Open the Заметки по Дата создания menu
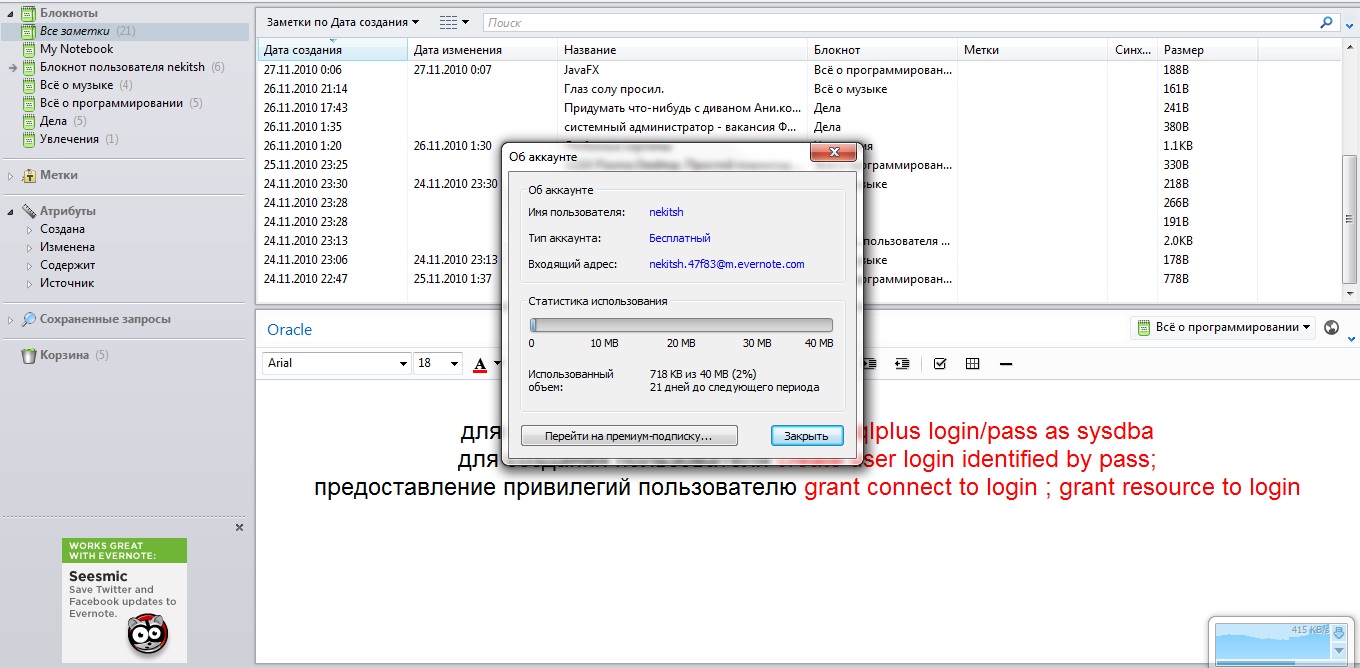Image resolution: width=1360 pixels, height=668 pixels. (343, 22)
